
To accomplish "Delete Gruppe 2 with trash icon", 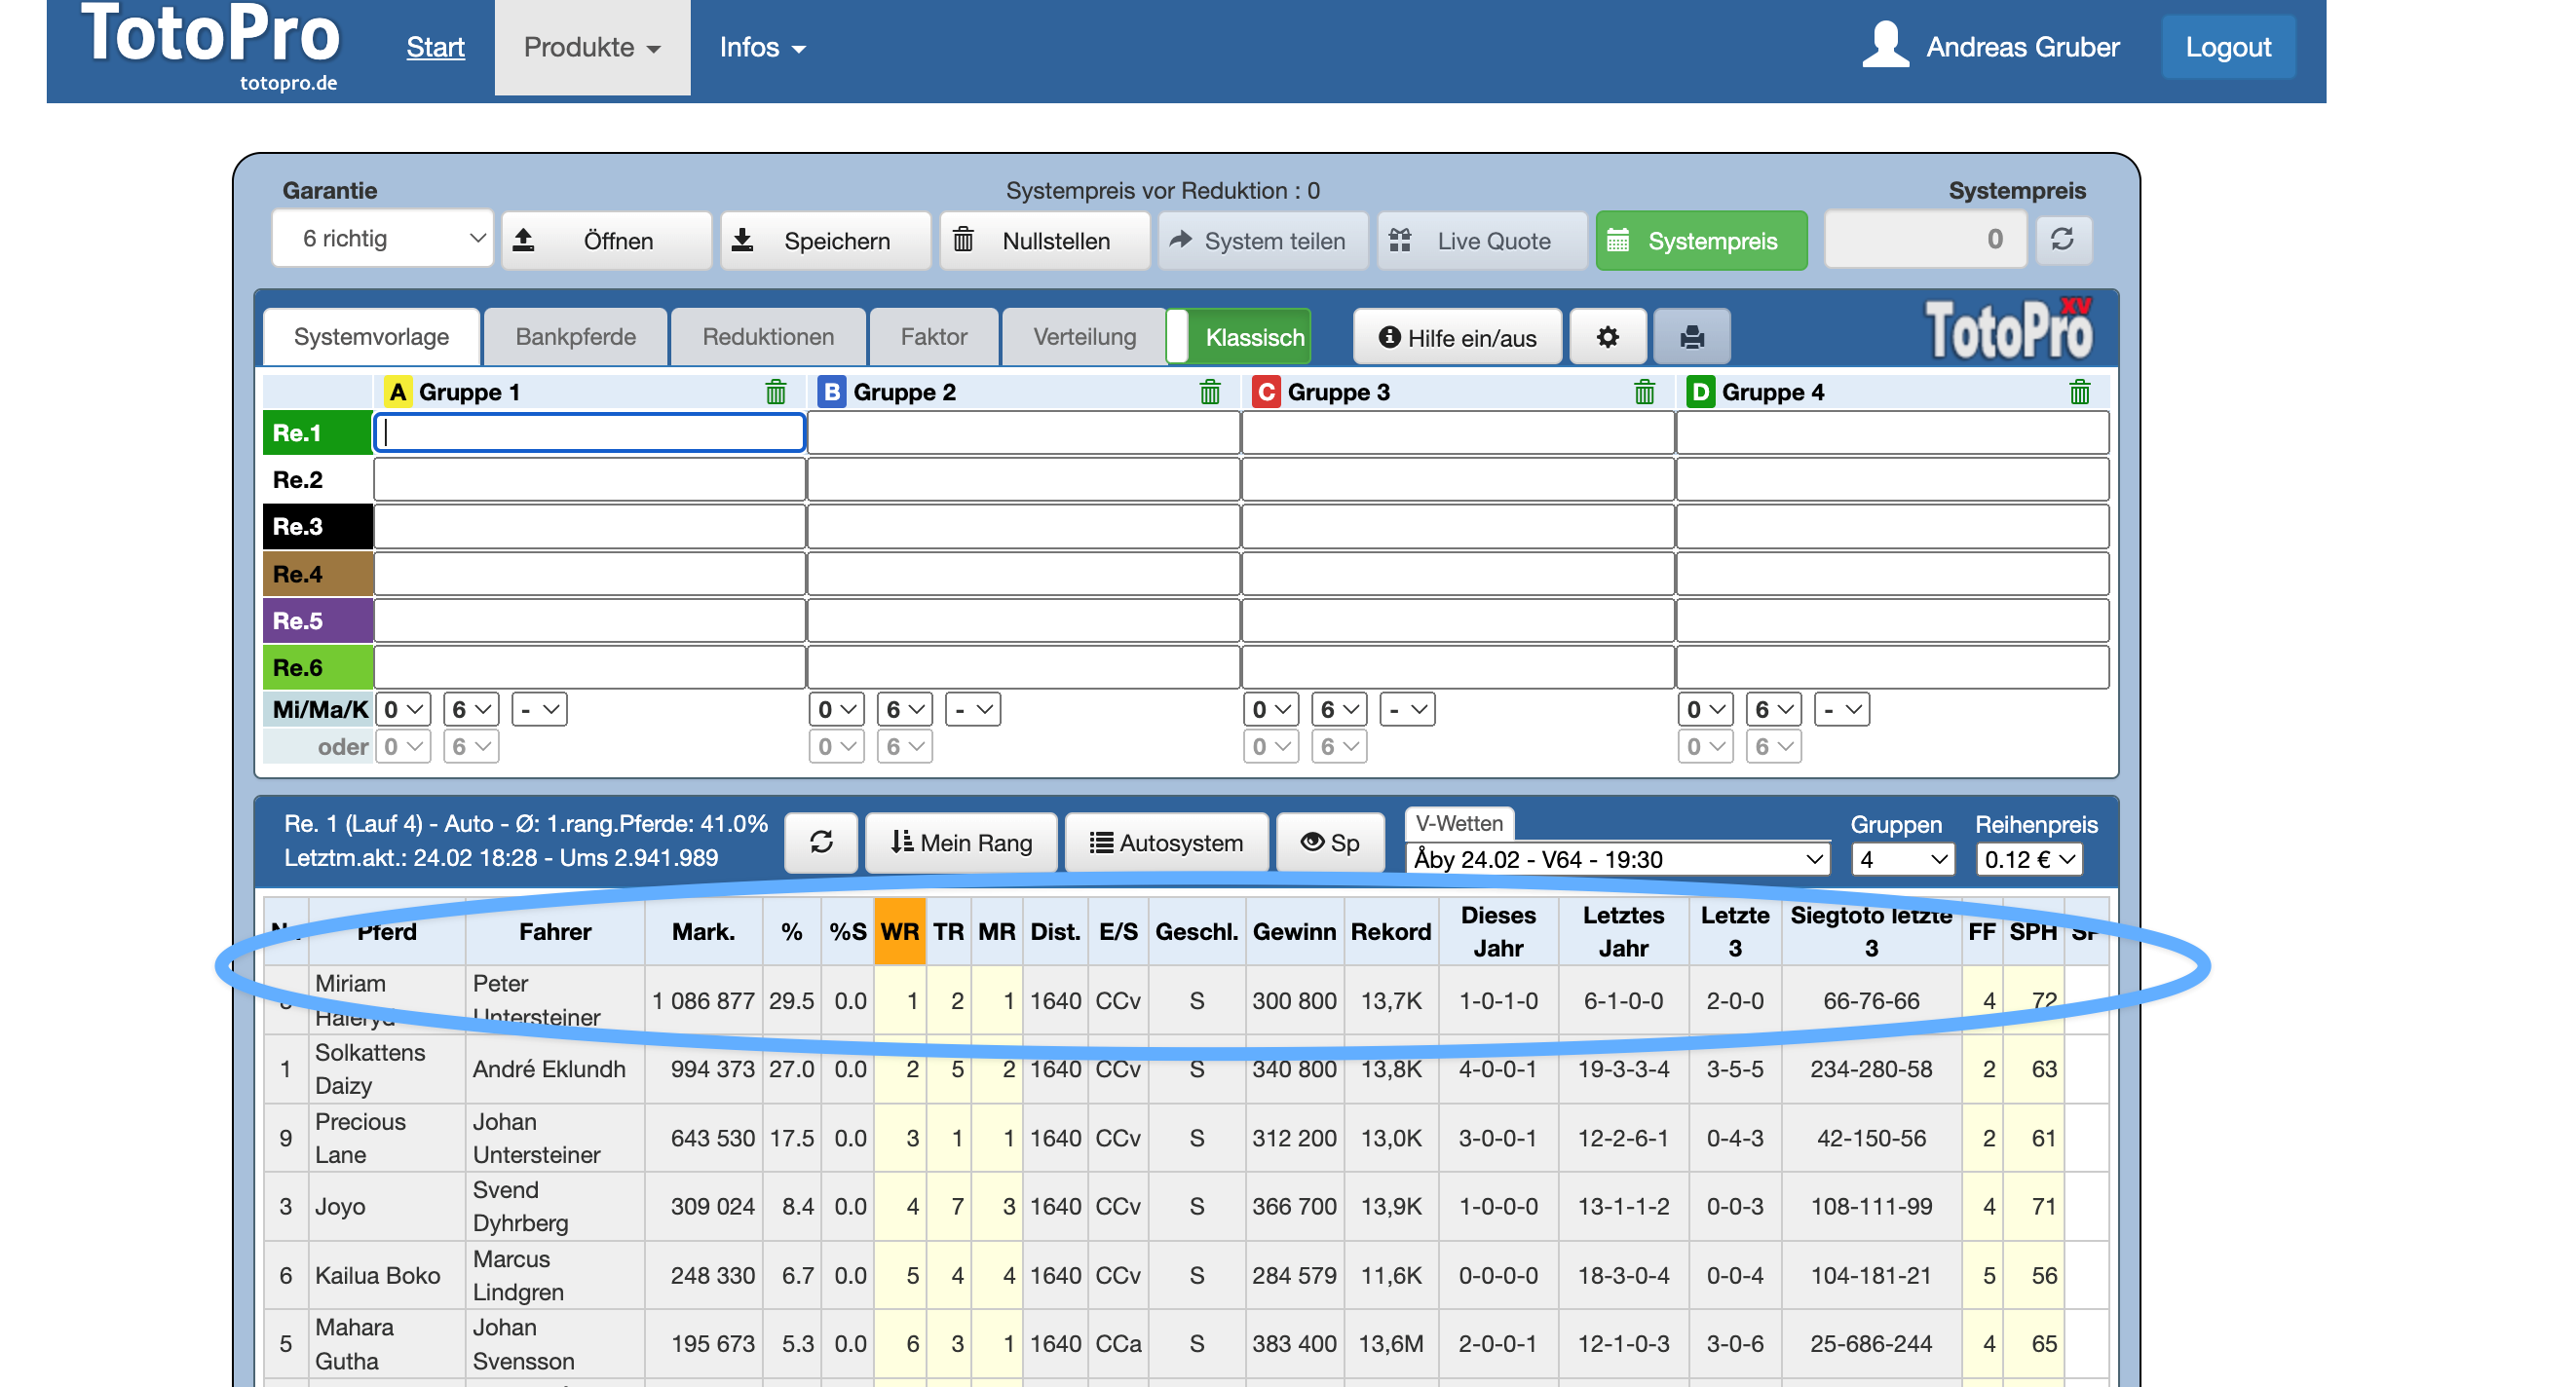I will point(1209,392).
